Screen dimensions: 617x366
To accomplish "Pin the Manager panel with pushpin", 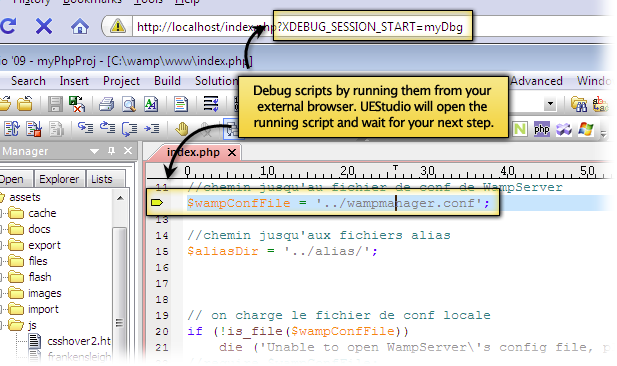I will point(111,151).
